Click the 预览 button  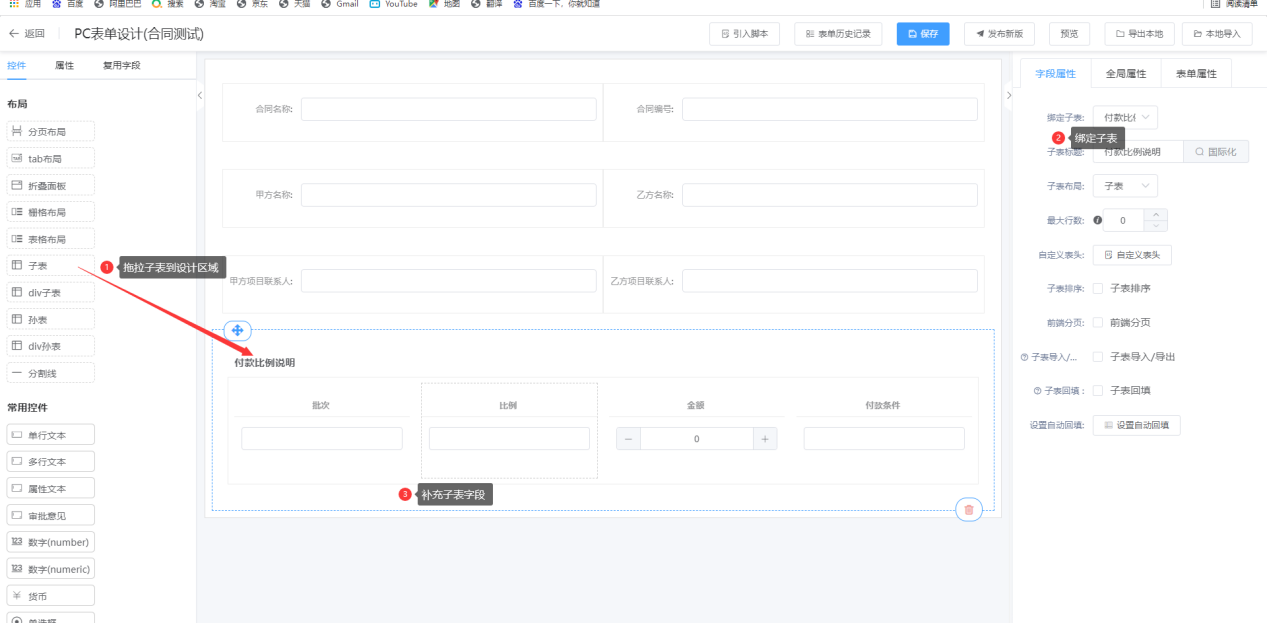coord(1069,34)
